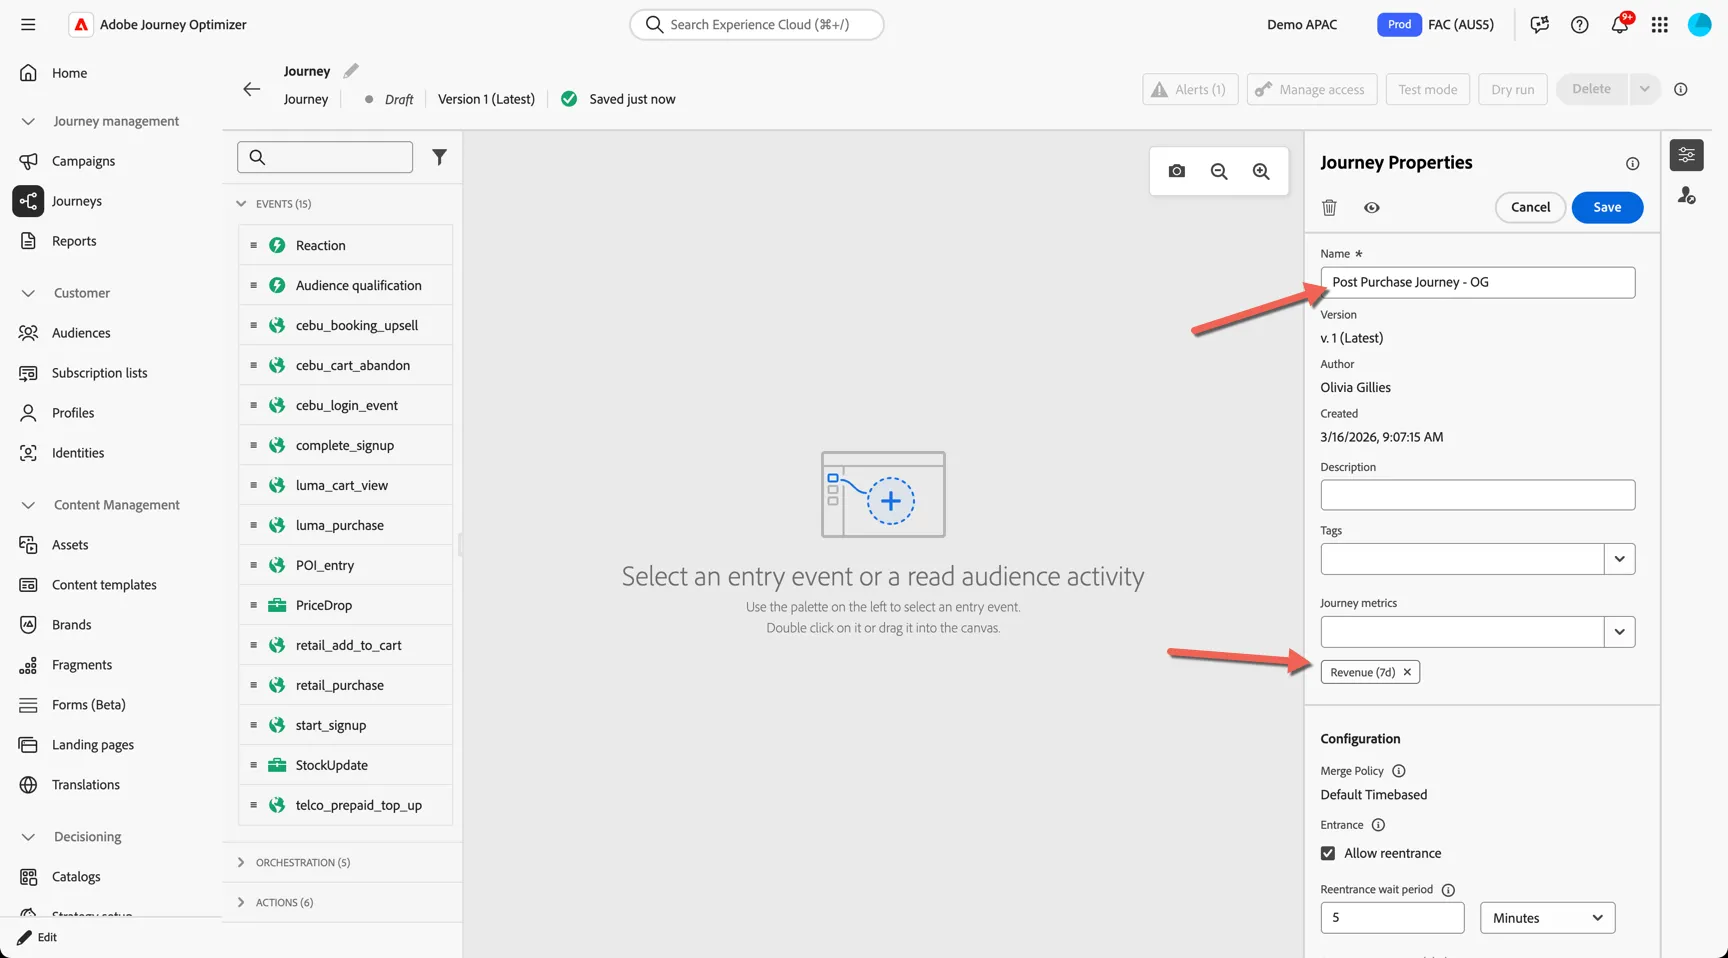Open the apps grid switcher
Screen dimensions: 1728x958
tap(1660, 24)
